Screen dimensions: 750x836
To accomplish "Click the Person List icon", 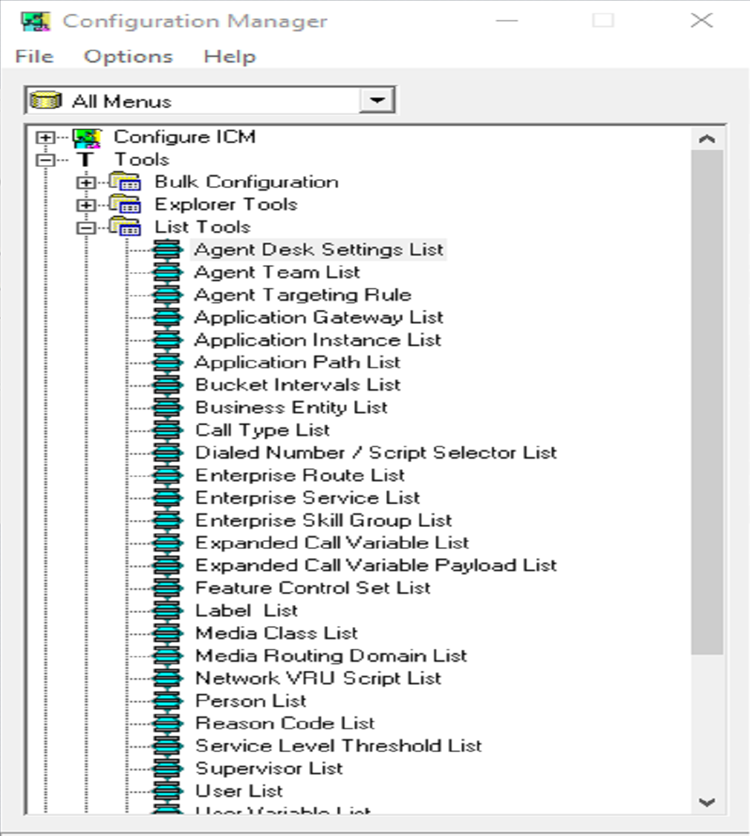I will point(167,701).
